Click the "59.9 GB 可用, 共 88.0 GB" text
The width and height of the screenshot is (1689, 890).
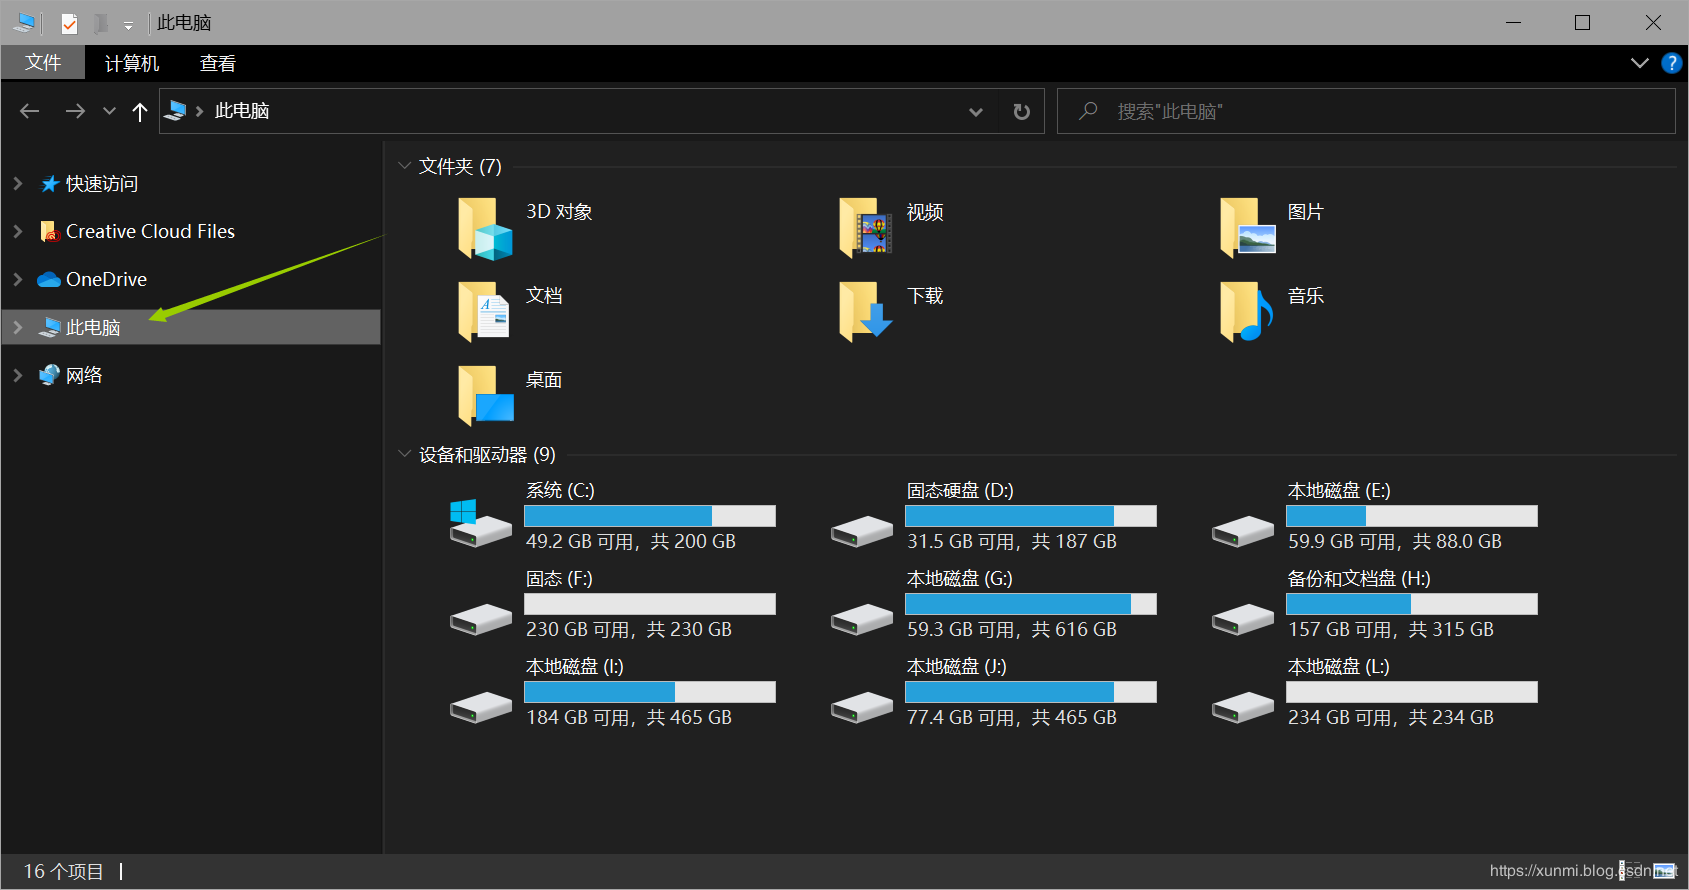tap(1395, 541)
